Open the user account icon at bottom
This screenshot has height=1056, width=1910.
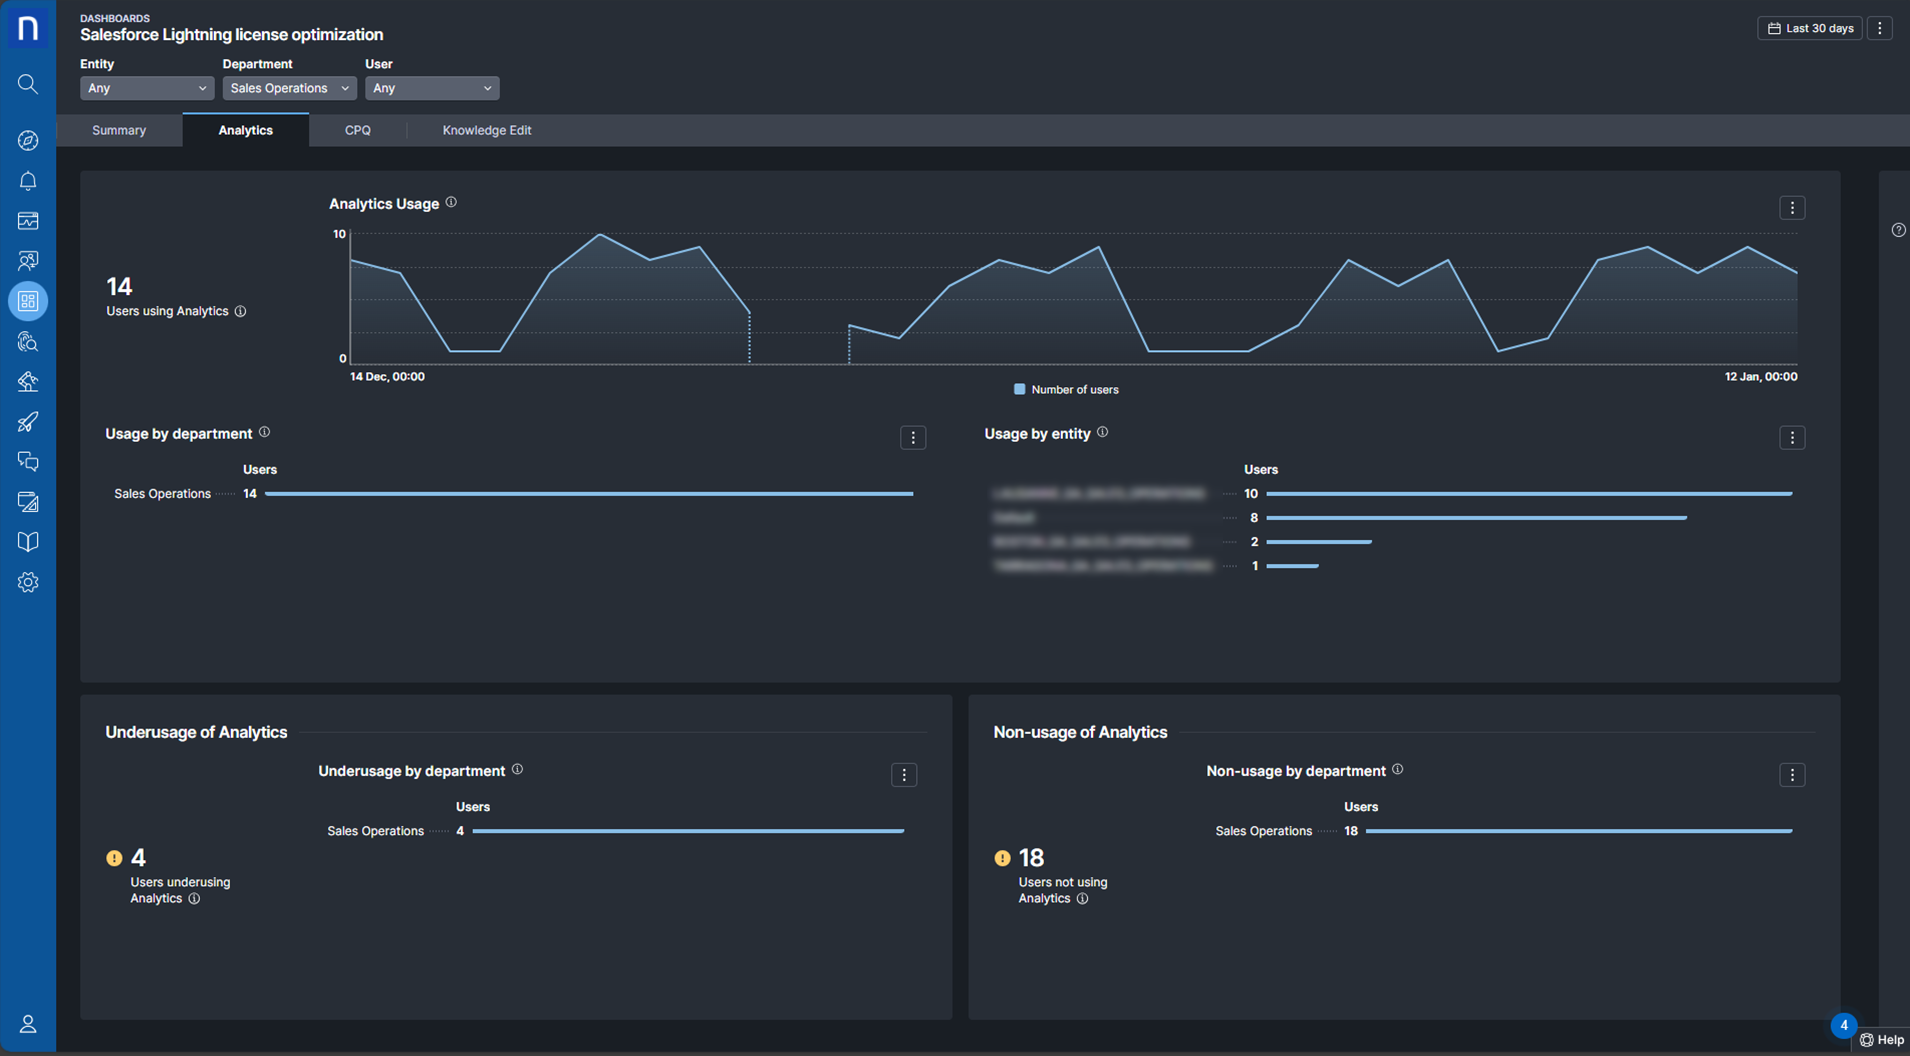pos(28,1024)
